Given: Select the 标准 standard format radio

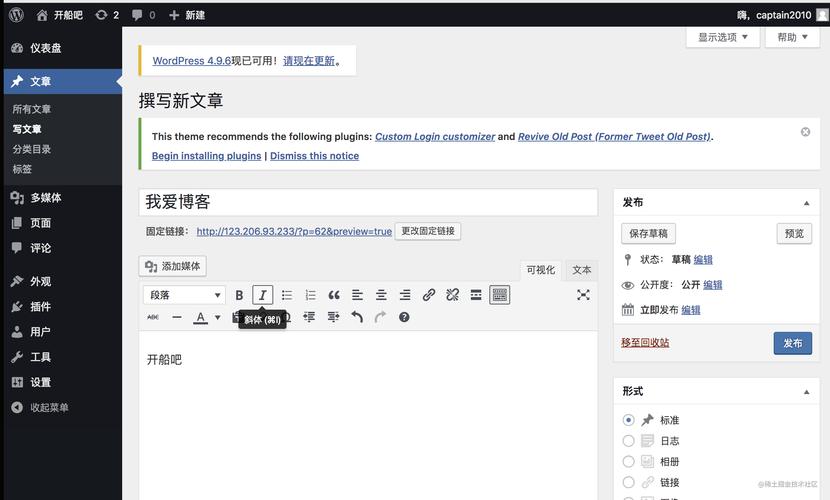Looking at the screenshot, I should tap(628, 420).
